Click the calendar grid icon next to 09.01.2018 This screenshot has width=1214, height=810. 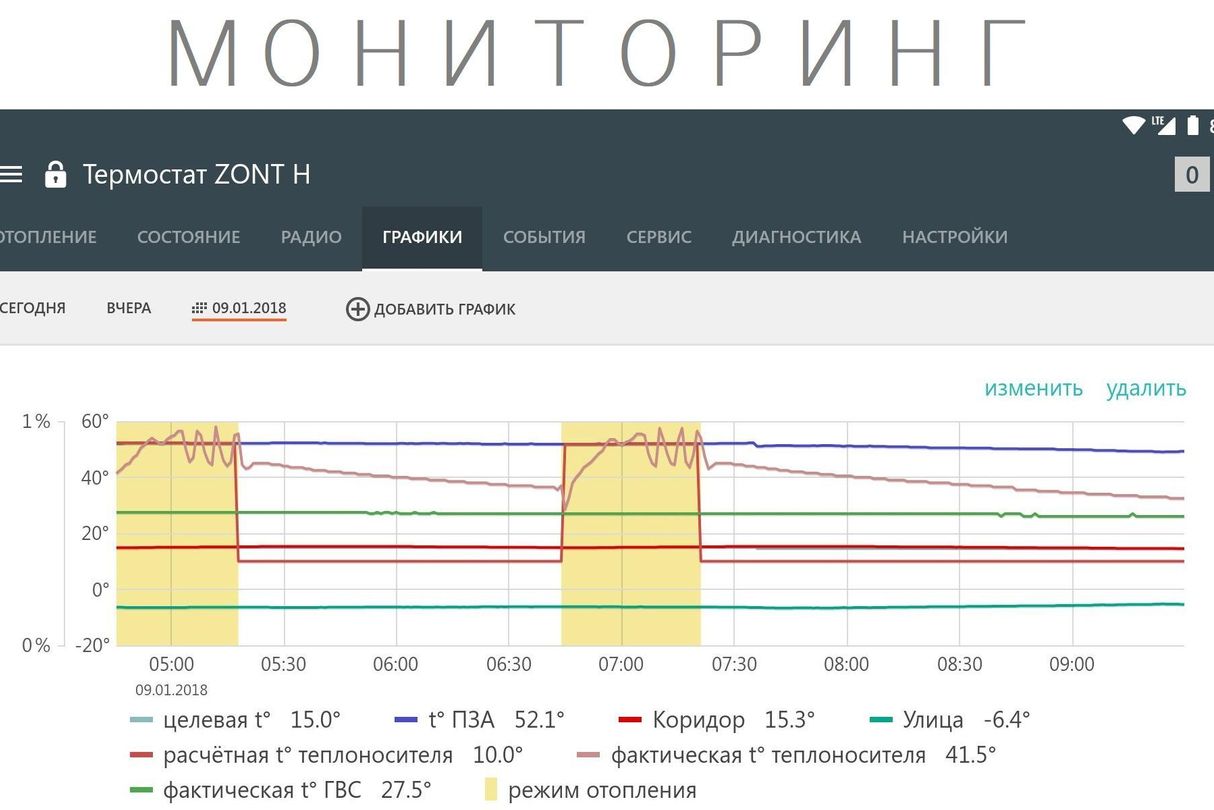200,308
